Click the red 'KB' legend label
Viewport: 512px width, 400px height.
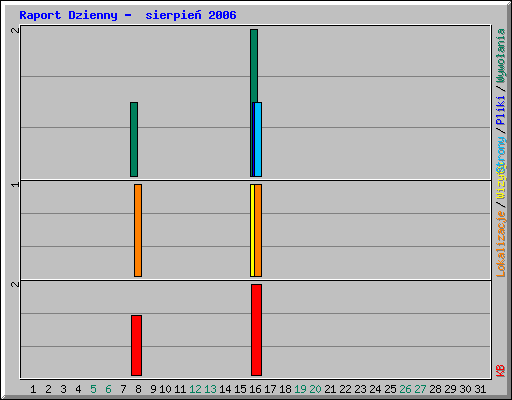[x=501, y=371]
